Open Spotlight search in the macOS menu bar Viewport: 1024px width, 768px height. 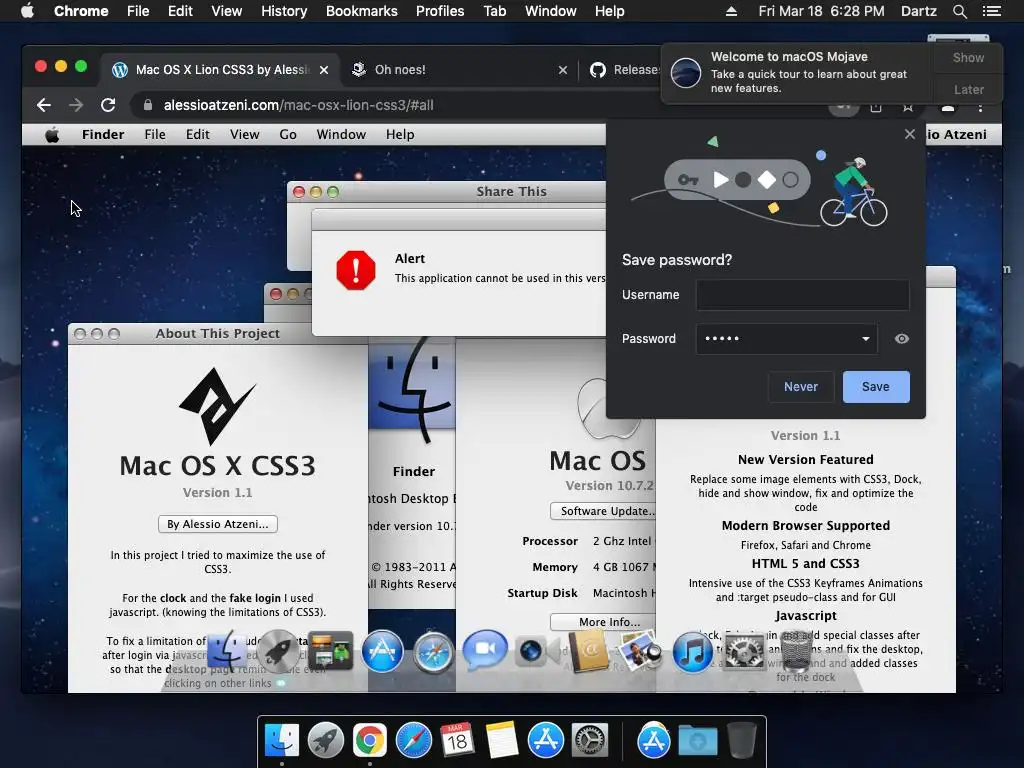click(959, 11)
